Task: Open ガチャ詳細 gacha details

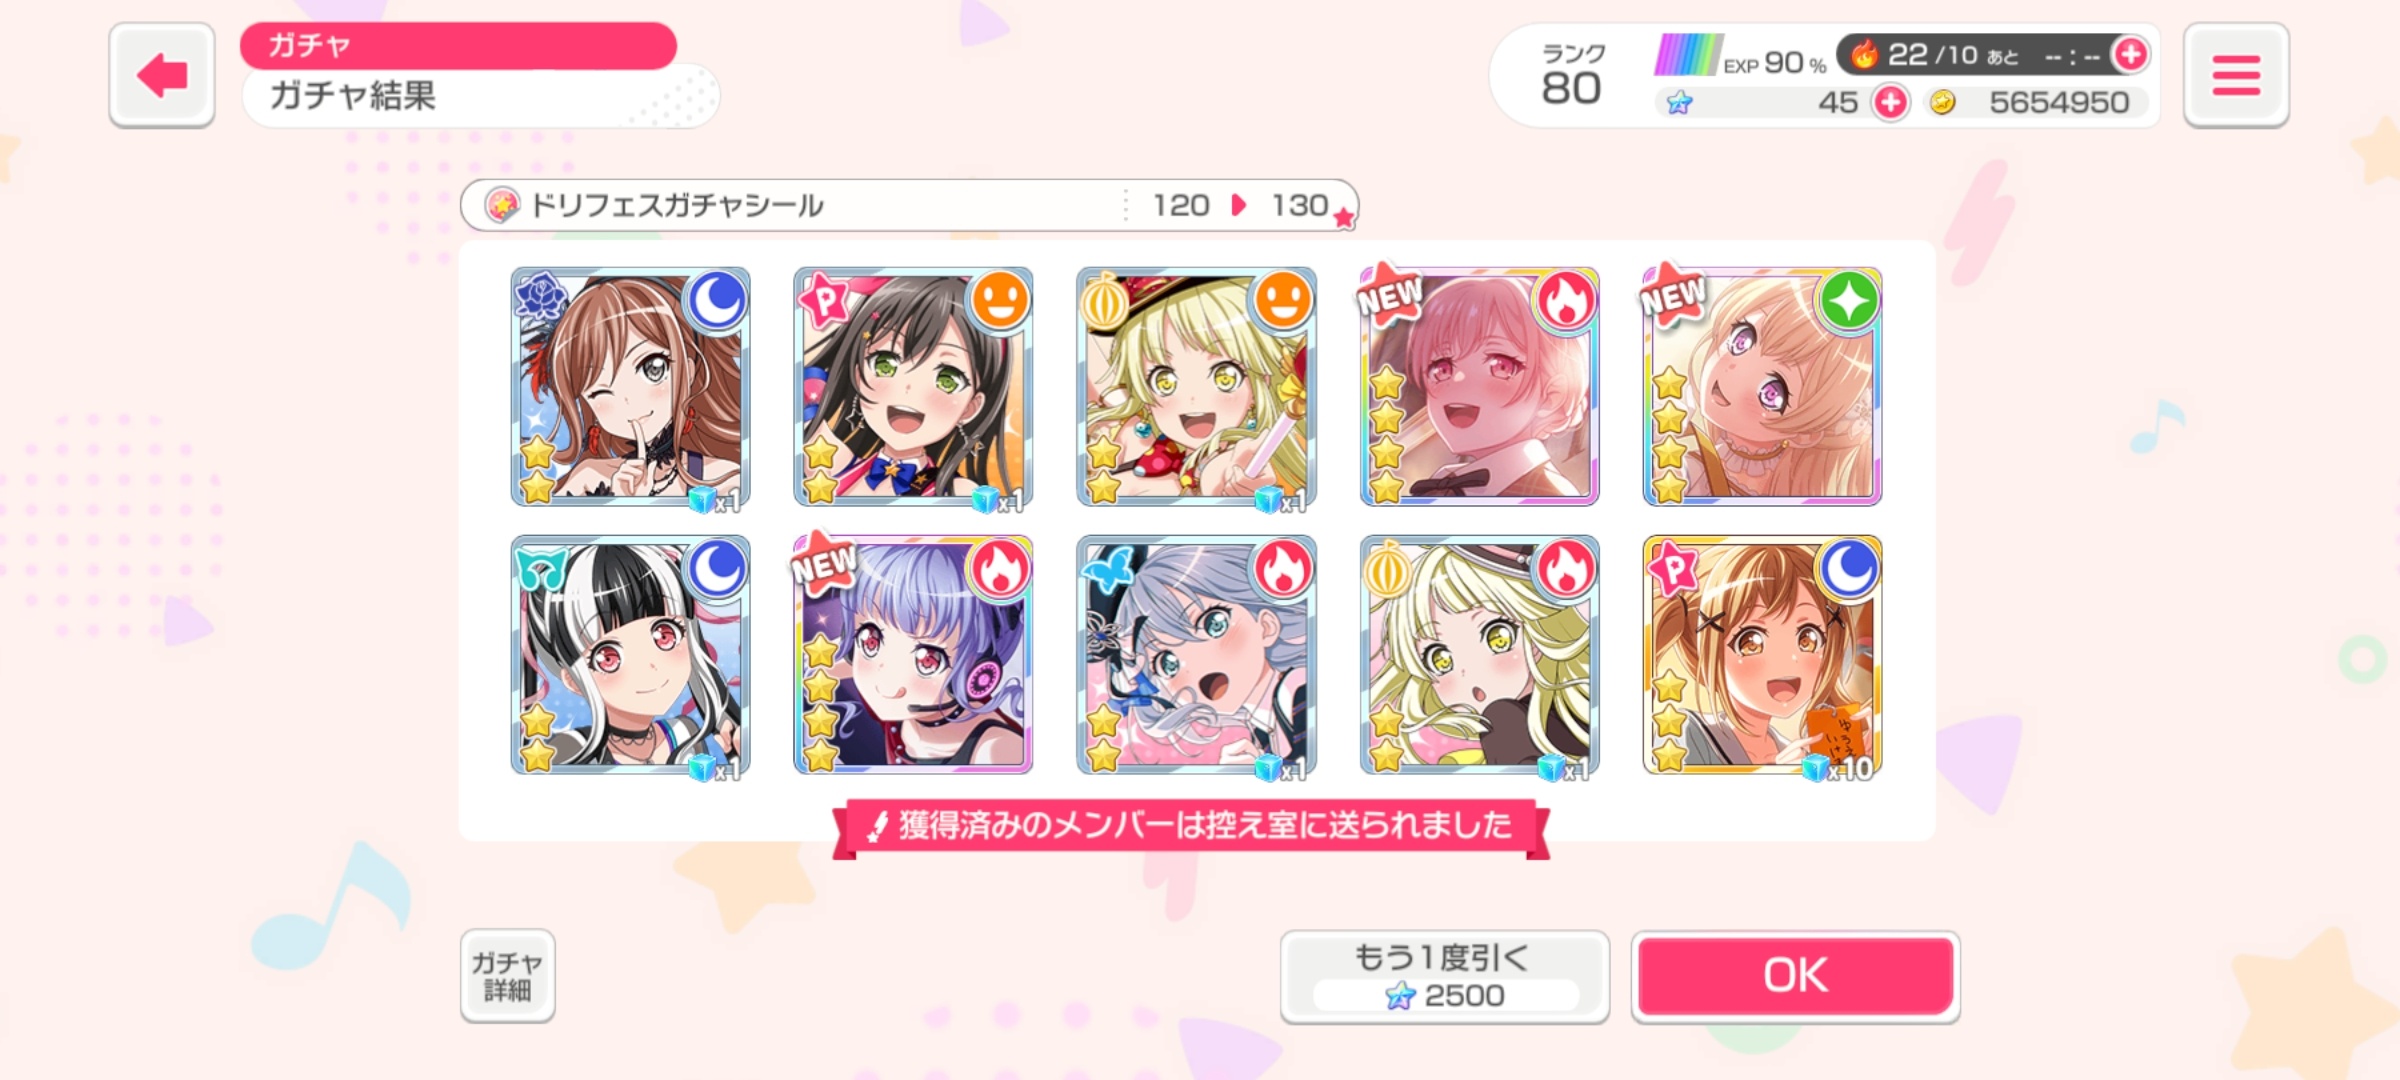Action: (x=507, y=976)
